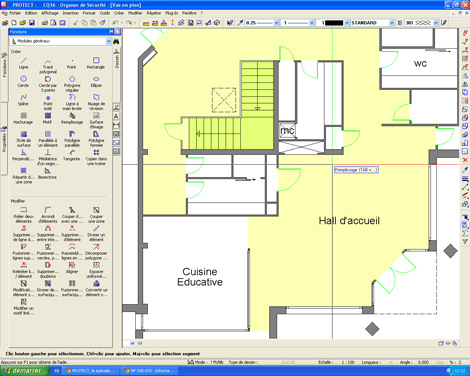
Task: Click the Aligner modify tool
Action: coord(72,268)
